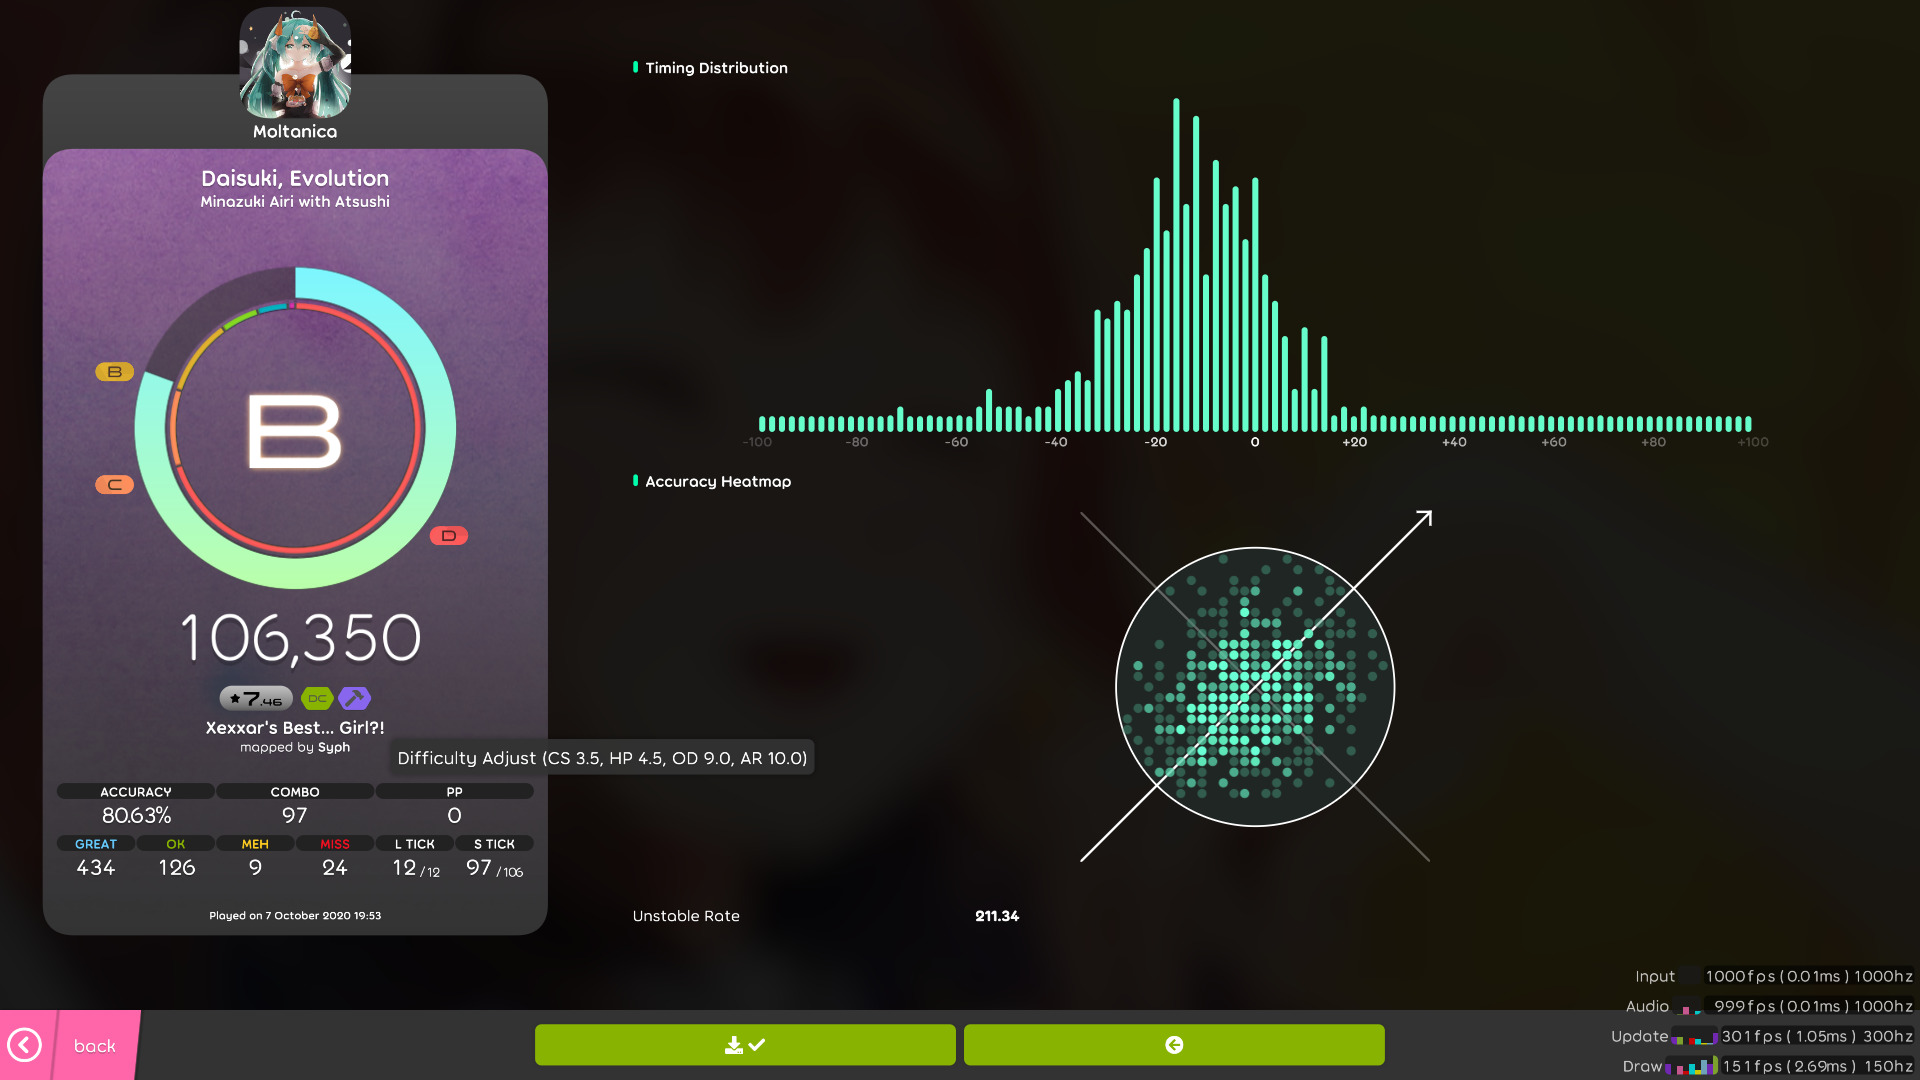Viewport: 1920px width, 1080px height.
Task: Click the Unstable Rate label
Action: pos(686,916)
